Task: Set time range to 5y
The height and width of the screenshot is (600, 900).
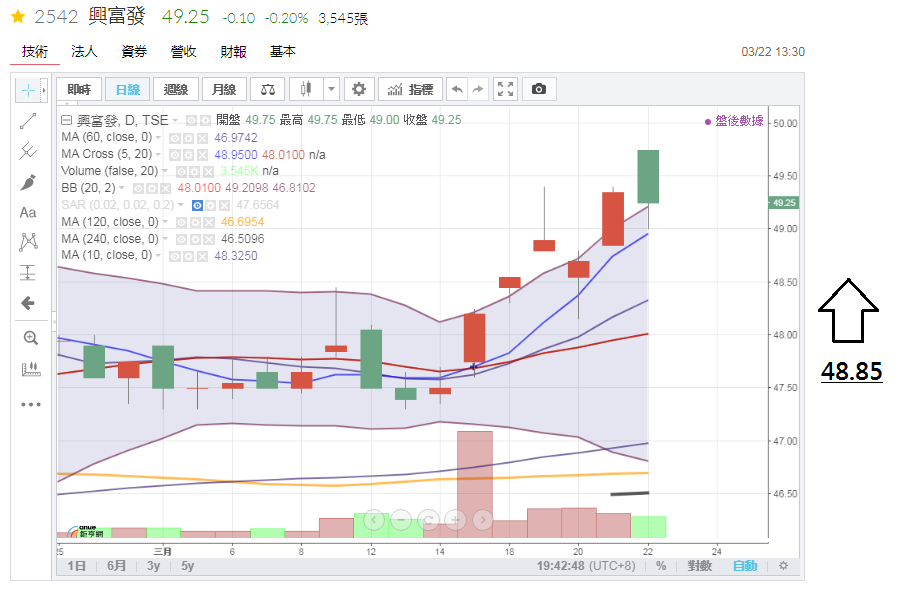Action: point(188,566)
